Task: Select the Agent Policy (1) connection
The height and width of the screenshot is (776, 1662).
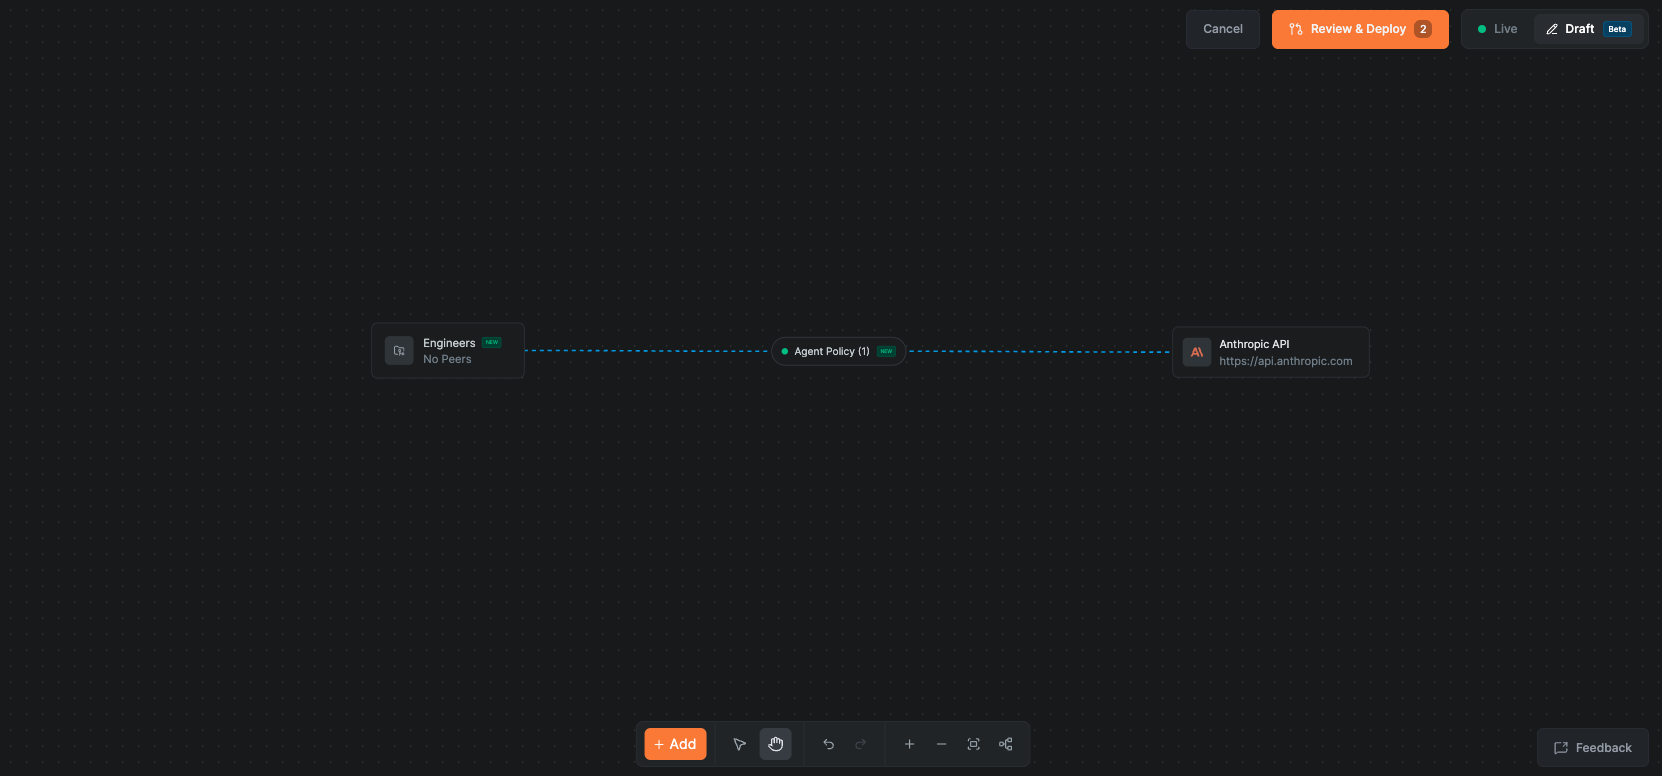Action: click(839, 351)
